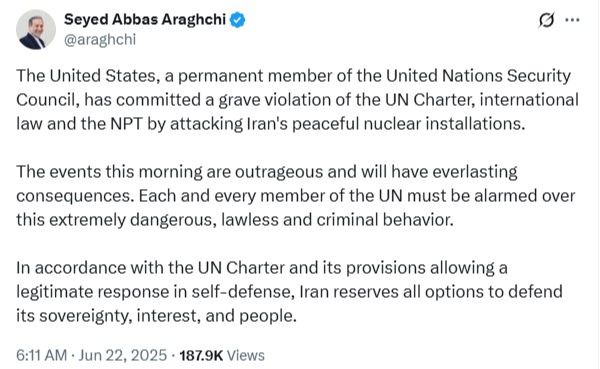Click the 187.9K view count
The width and height of the screenshot is (600, 369).
(201, 355)
